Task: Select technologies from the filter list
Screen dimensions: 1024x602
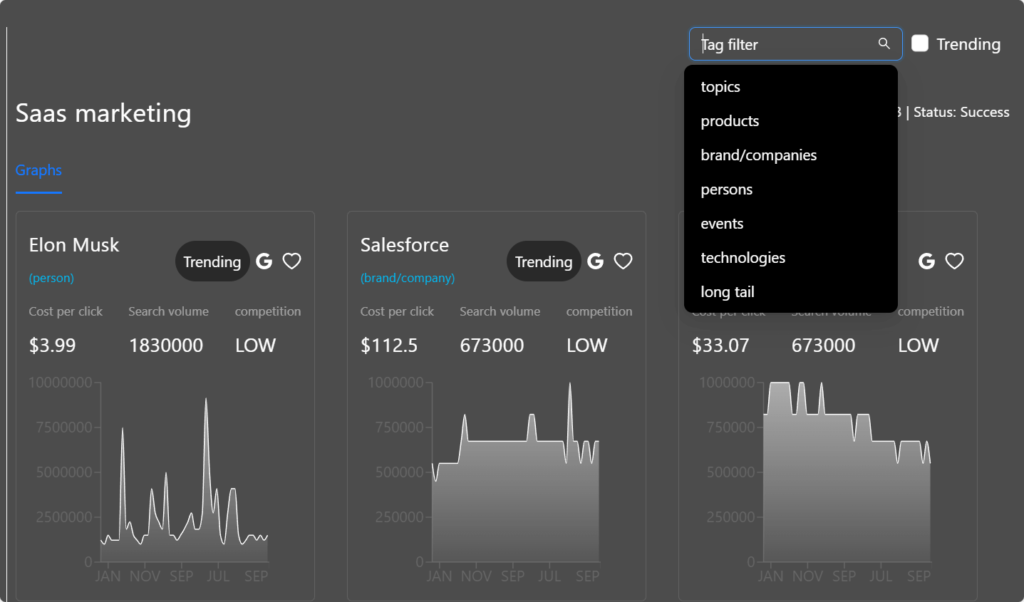Action: (743, 257)
